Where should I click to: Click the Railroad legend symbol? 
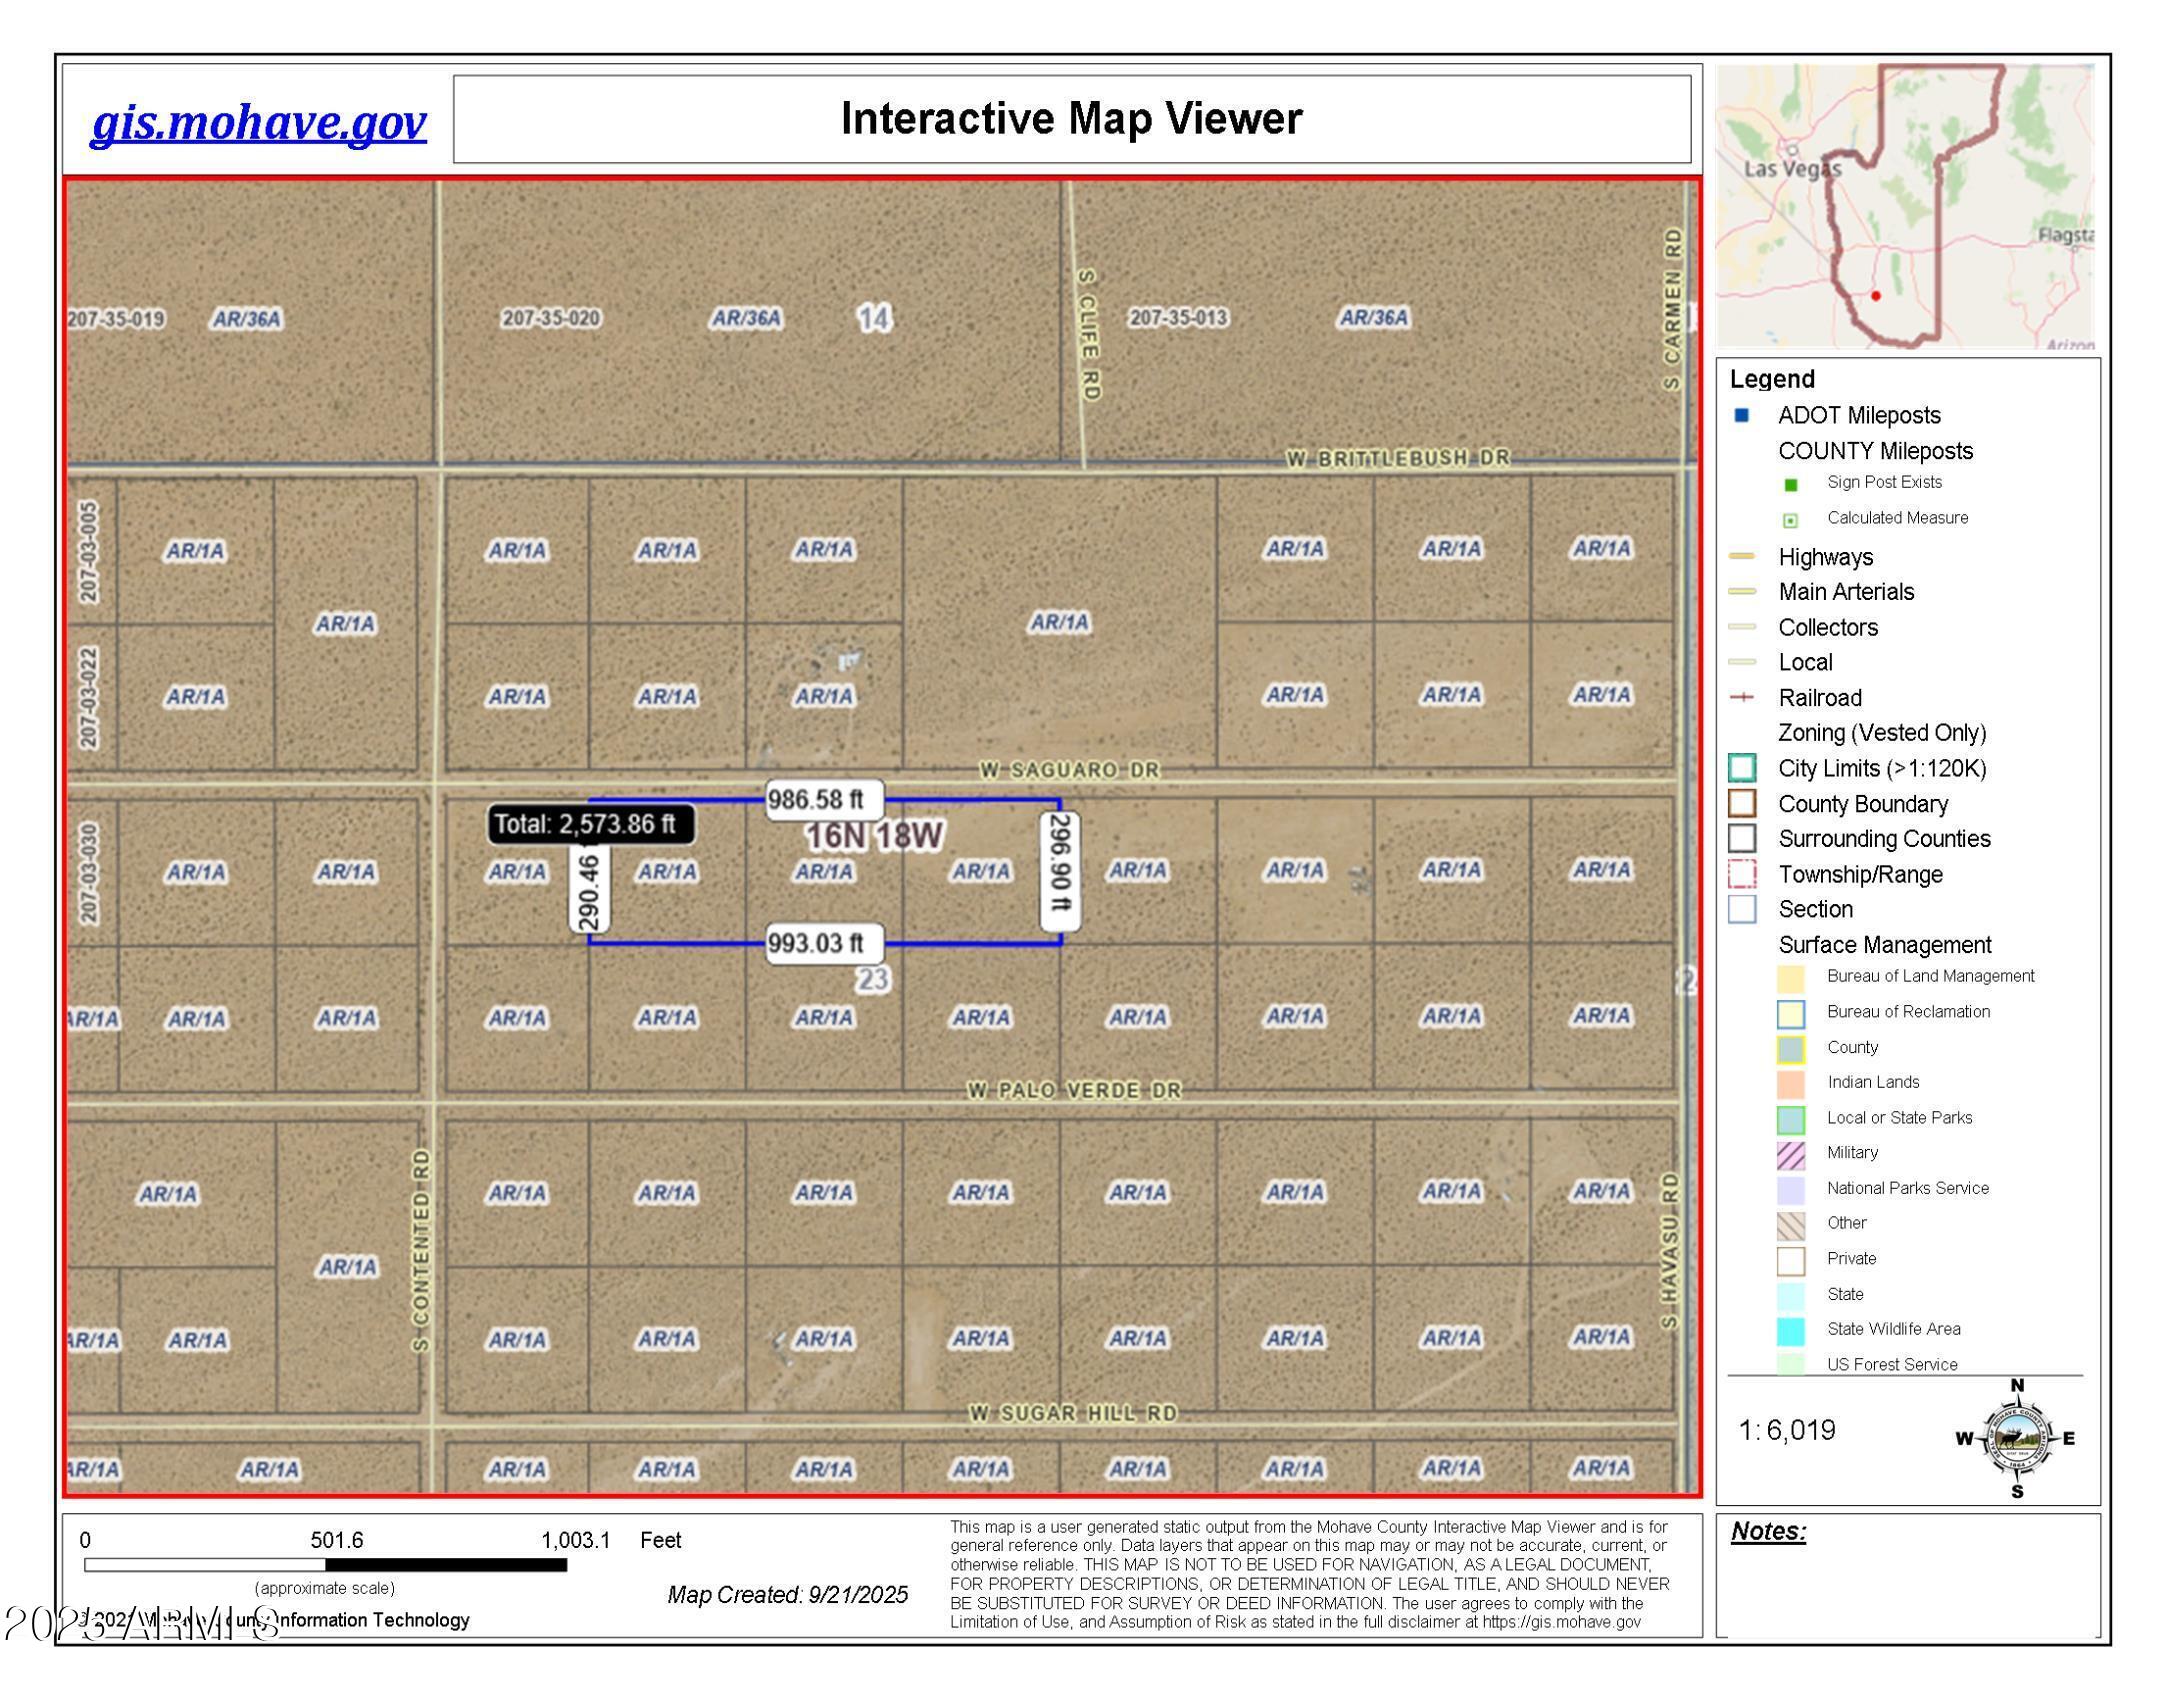[x=1742, y=697]
